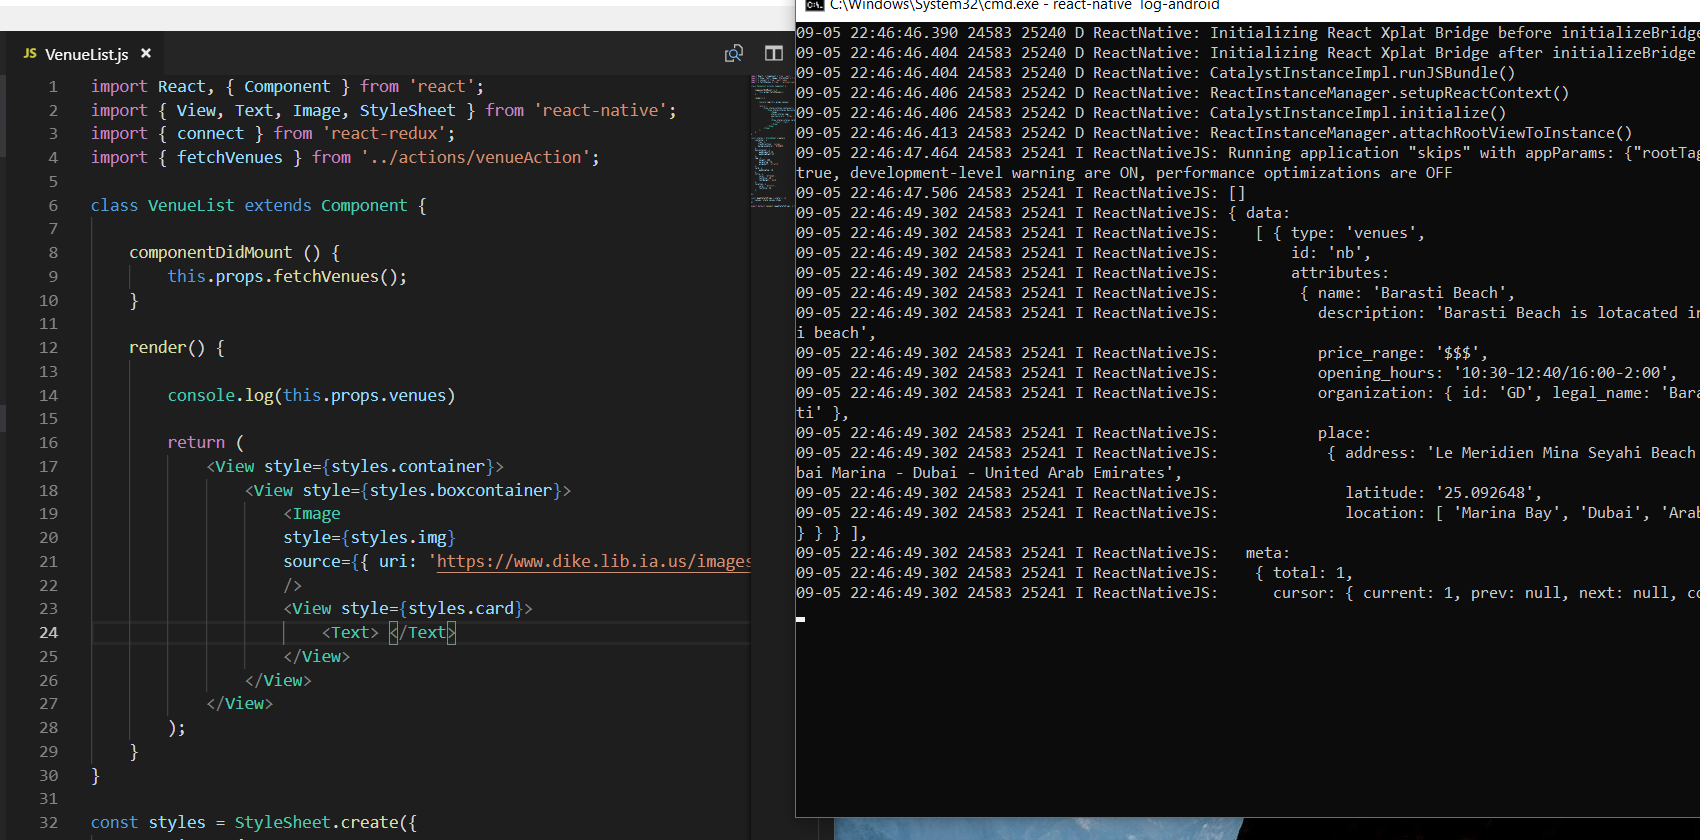This screenshot has width=1700, height=840.
Task: Click the 'return' keyword on line 16
Action: tap(196, 442)
